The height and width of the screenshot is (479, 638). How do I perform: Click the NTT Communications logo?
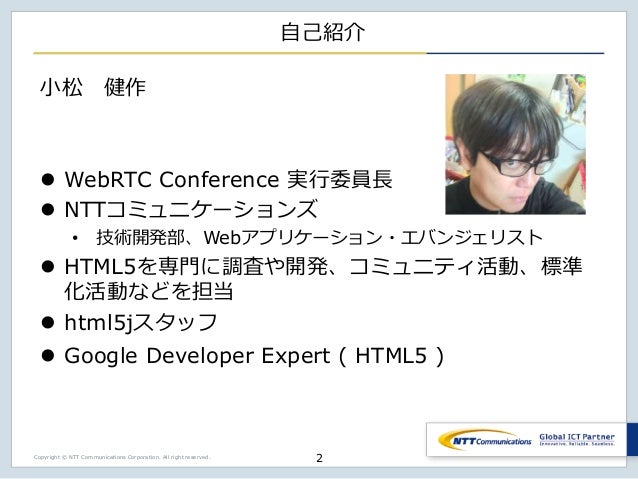(x=484, y=440)
